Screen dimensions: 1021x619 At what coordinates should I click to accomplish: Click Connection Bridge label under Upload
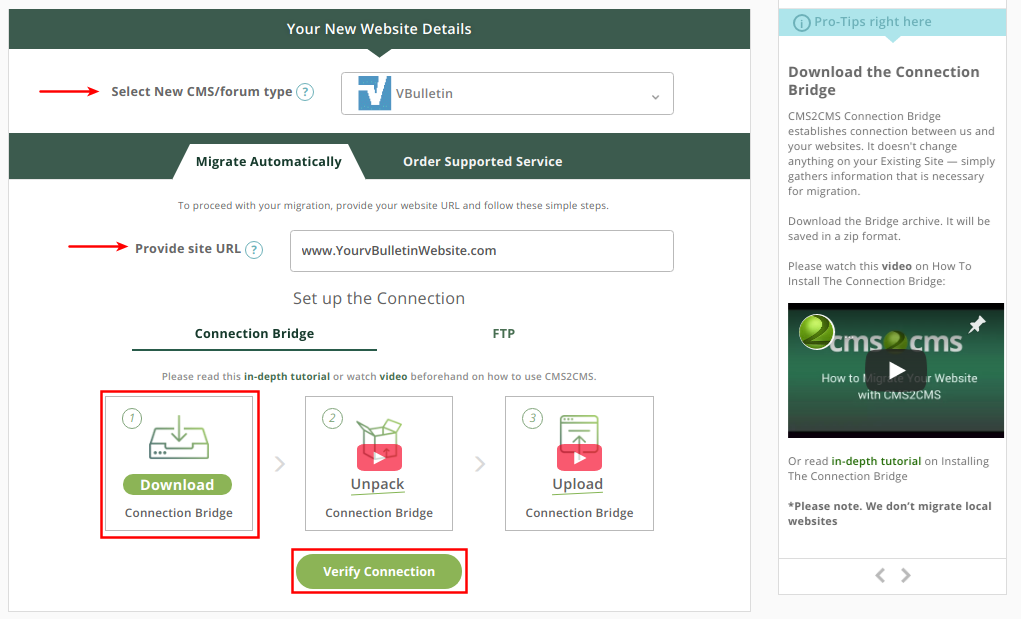pos(580,513)
